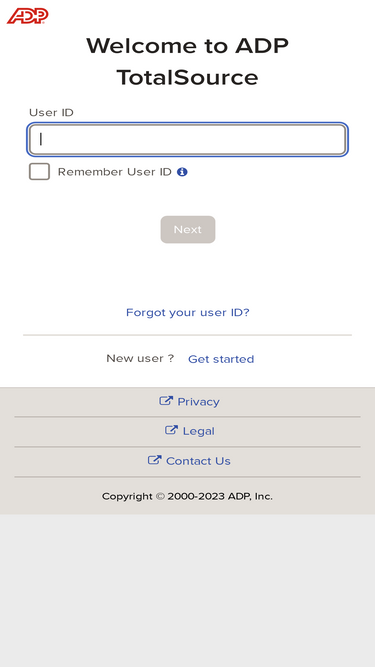The height and width of the screenshot is (667, 375).
Task: Click the Next button
Action: 188,230
